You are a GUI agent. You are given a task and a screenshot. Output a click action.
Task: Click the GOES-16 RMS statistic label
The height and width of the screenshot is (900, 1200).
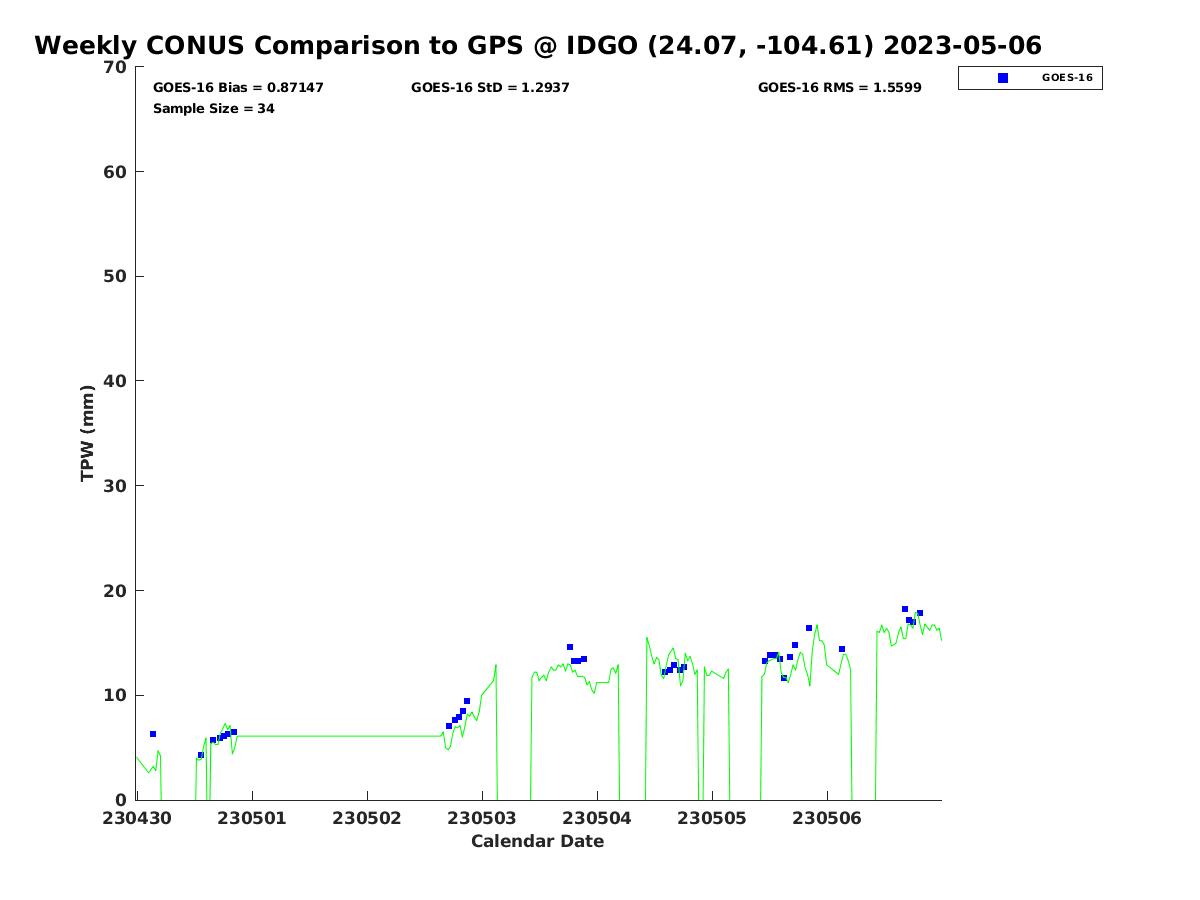[839, 88]
